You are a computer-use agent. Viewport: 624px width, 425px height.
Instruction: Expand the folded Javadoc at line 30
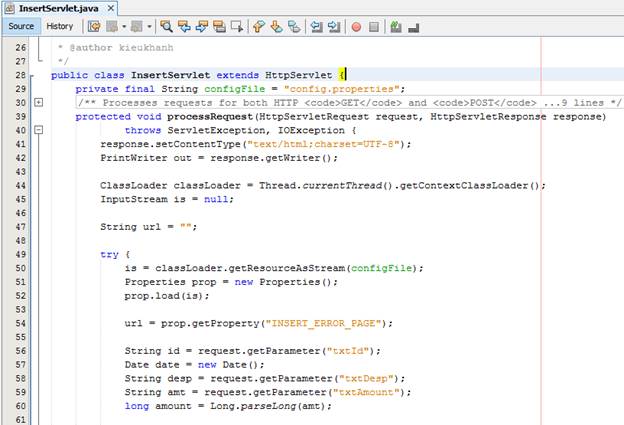(x=39, y=102)
